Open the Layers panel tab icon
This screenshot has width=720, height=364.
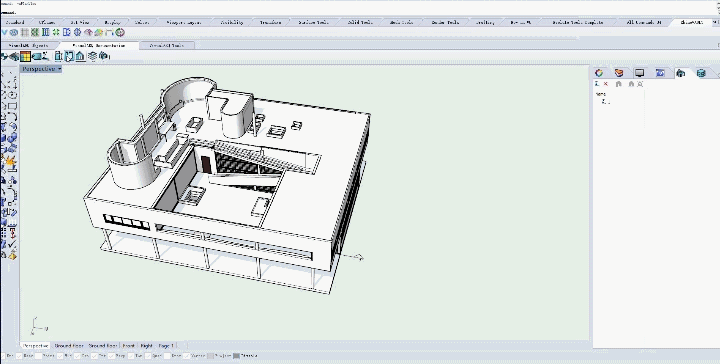tap(619, 73)
